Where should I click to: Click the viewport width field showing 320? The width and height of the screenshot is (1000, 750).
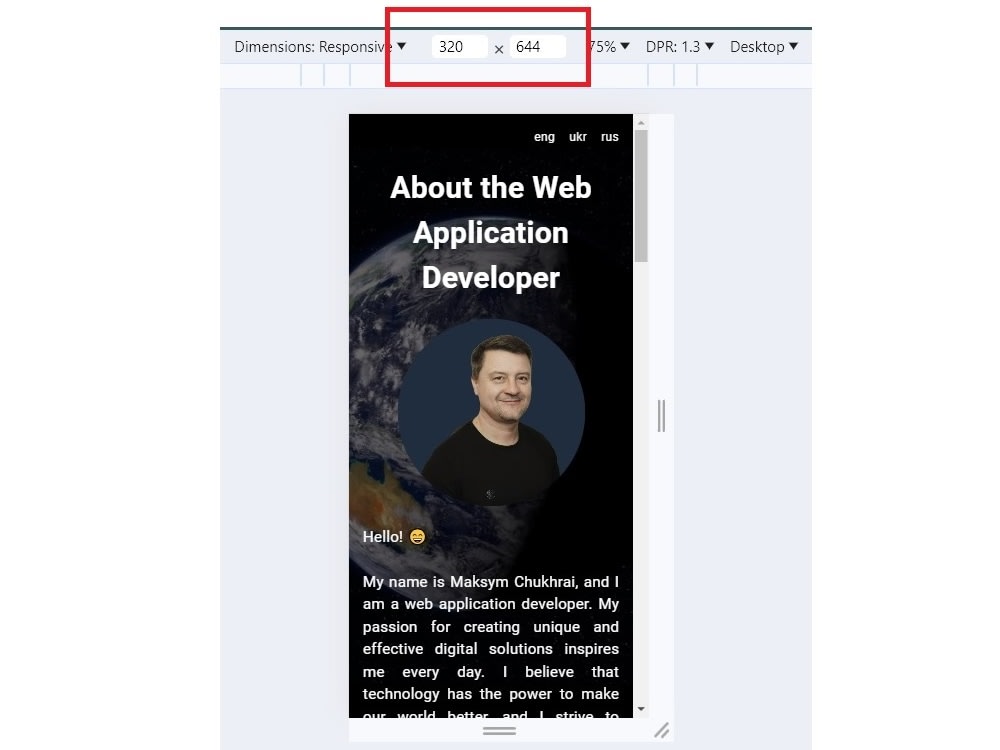[458, 46]
